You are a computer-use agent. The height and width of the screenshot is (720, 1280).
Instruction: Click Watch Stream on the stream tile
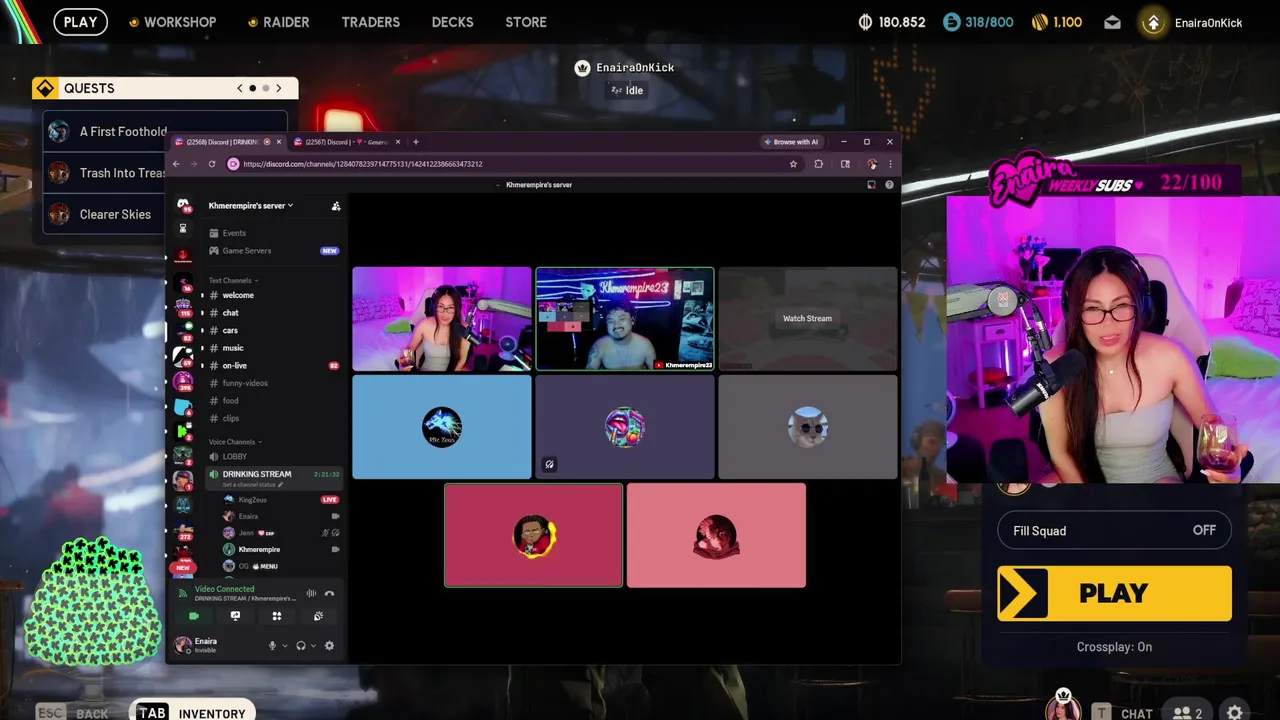pos(807,318)
